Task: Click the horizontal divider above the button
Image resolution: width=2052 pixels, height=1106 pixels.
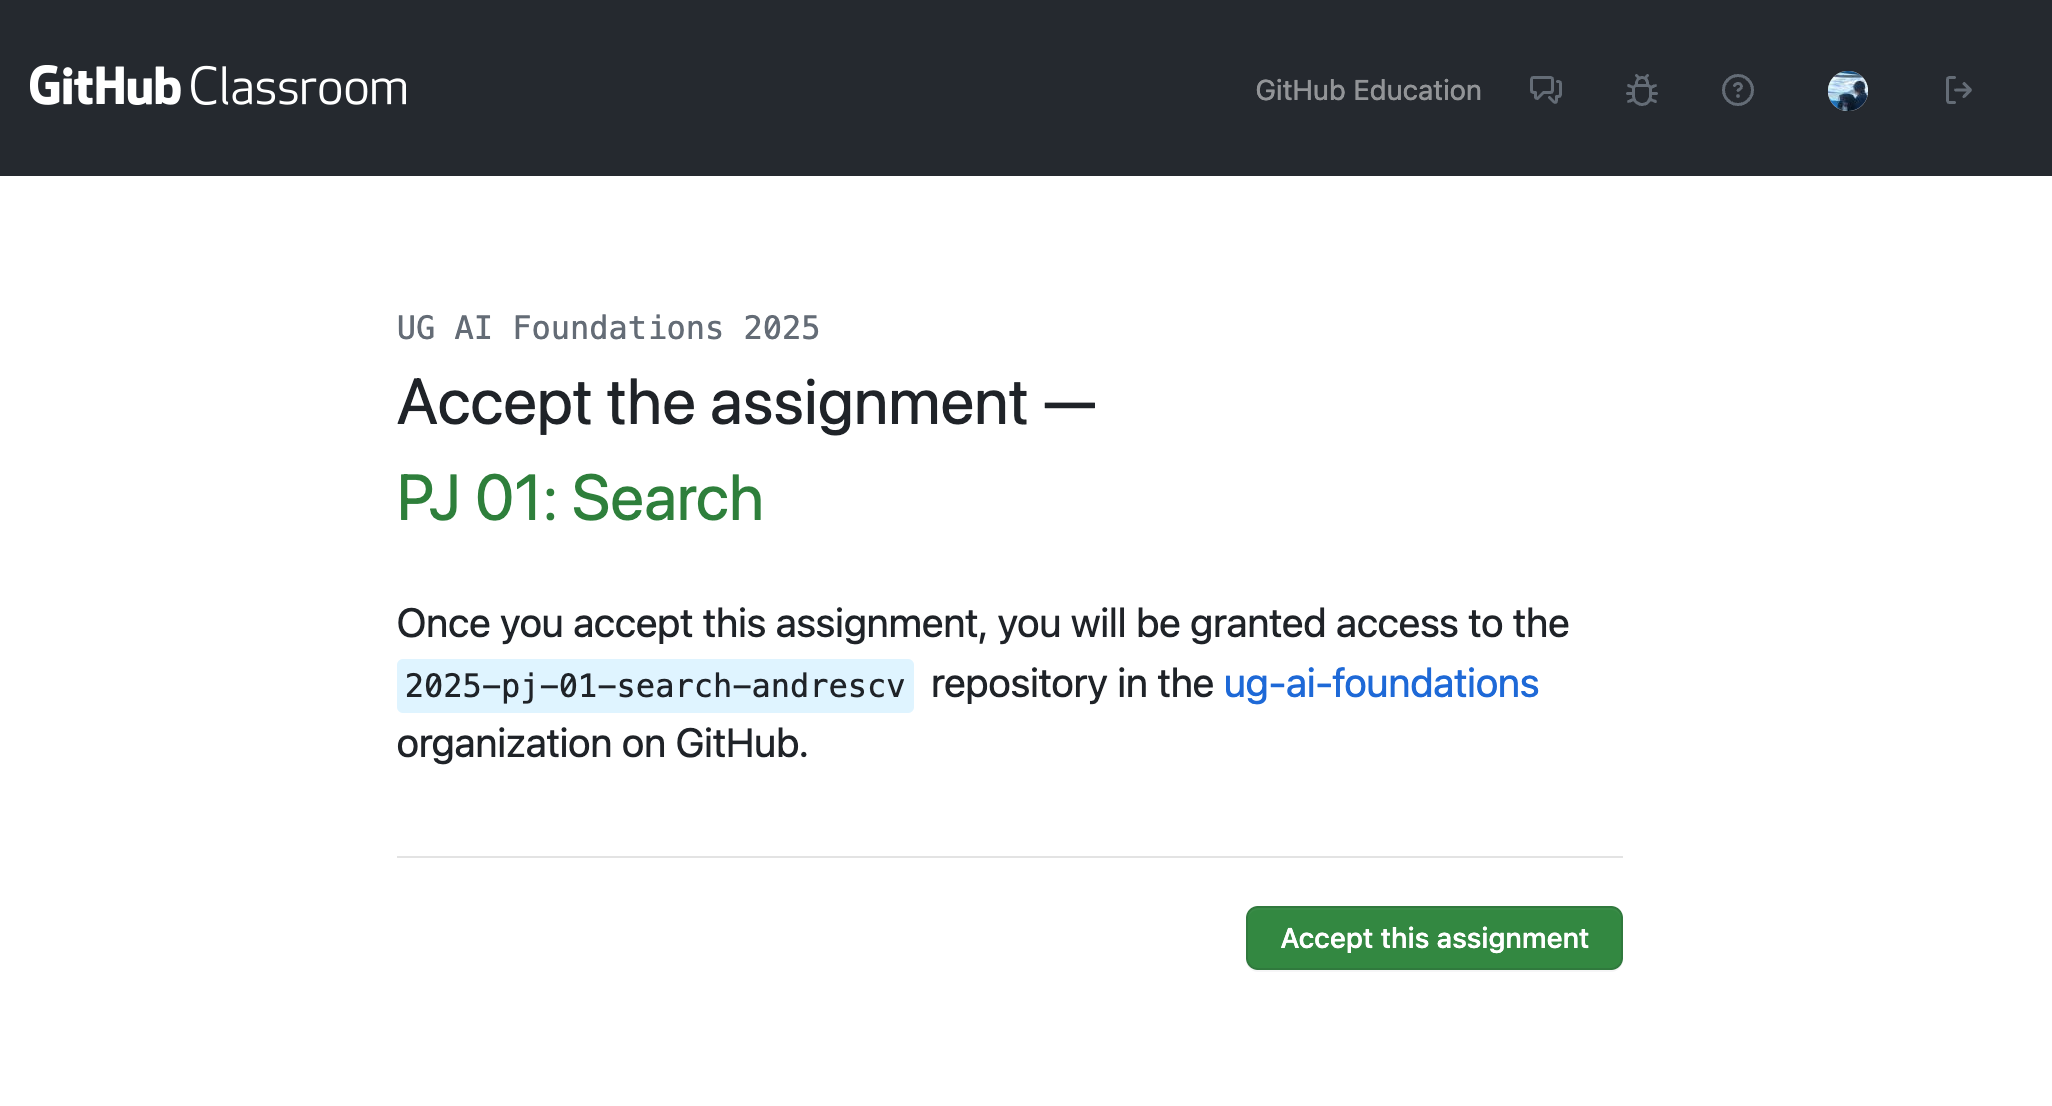Action: point(1009,857)
